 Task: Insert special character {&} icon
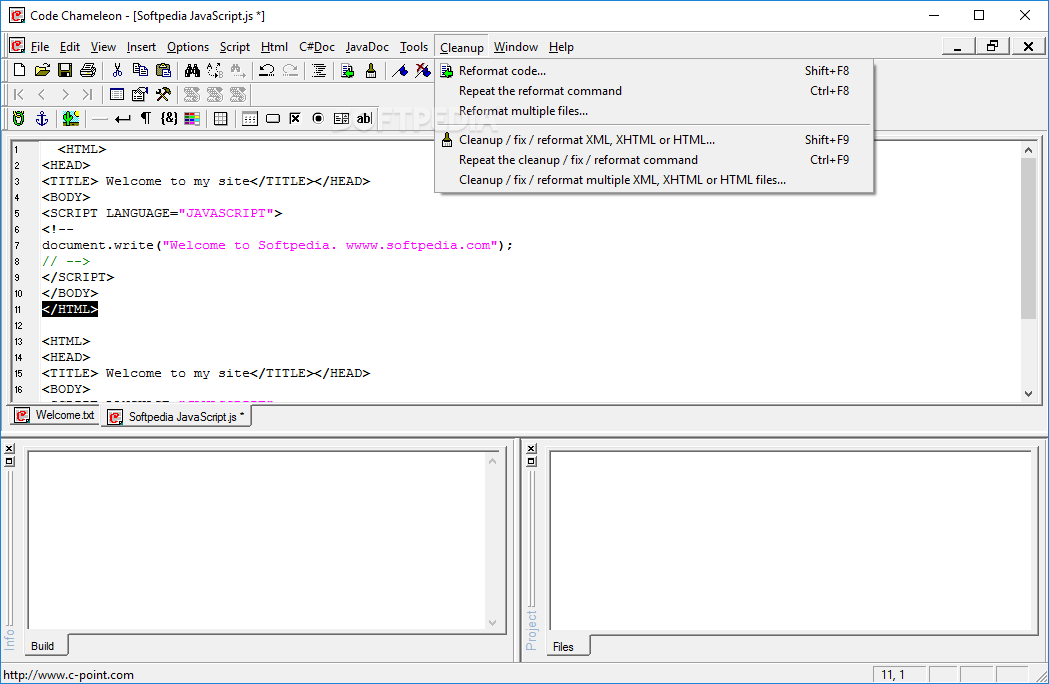(169, 118)
